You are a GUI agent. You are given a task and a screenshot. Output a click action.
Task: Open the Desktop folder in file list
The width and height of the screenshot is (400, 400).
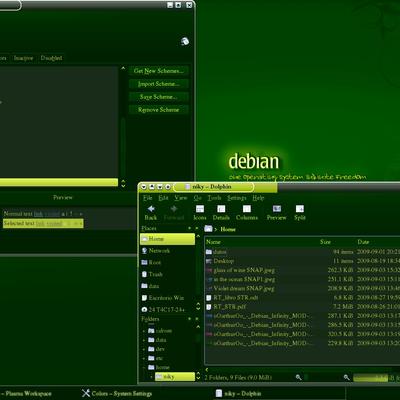[220, 261]
